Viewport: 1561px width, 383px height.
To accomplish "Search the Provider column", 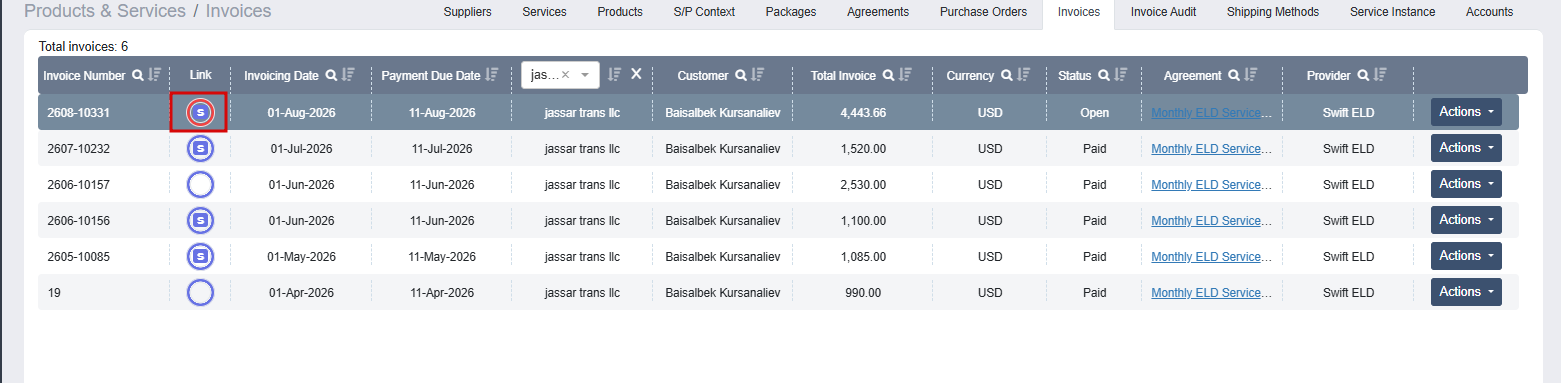I will point(1363,75).
